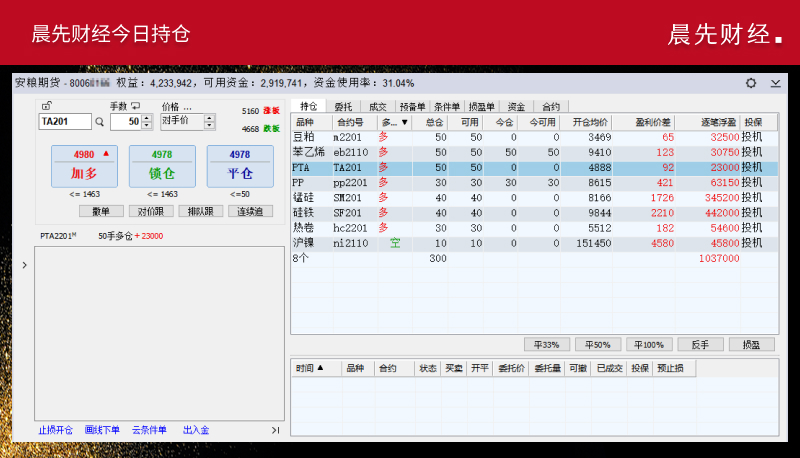The height and width of the screenshot is (458, 800).
Task: Click the left sidebar expand arrow
Action: coord(24,266)
